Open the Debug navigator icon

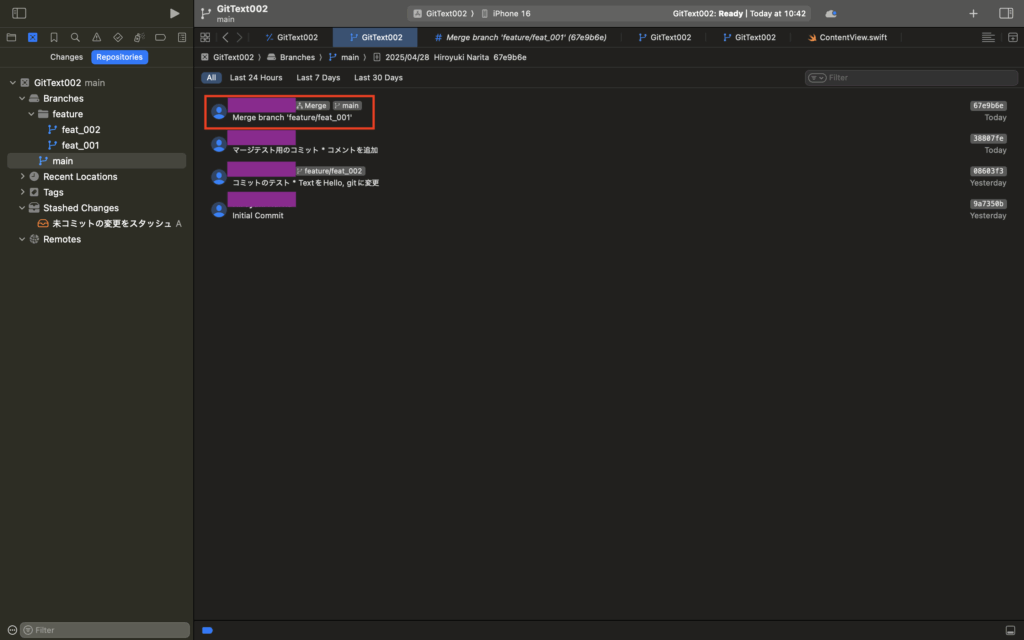pyautogui.click(x=139, y=37)
